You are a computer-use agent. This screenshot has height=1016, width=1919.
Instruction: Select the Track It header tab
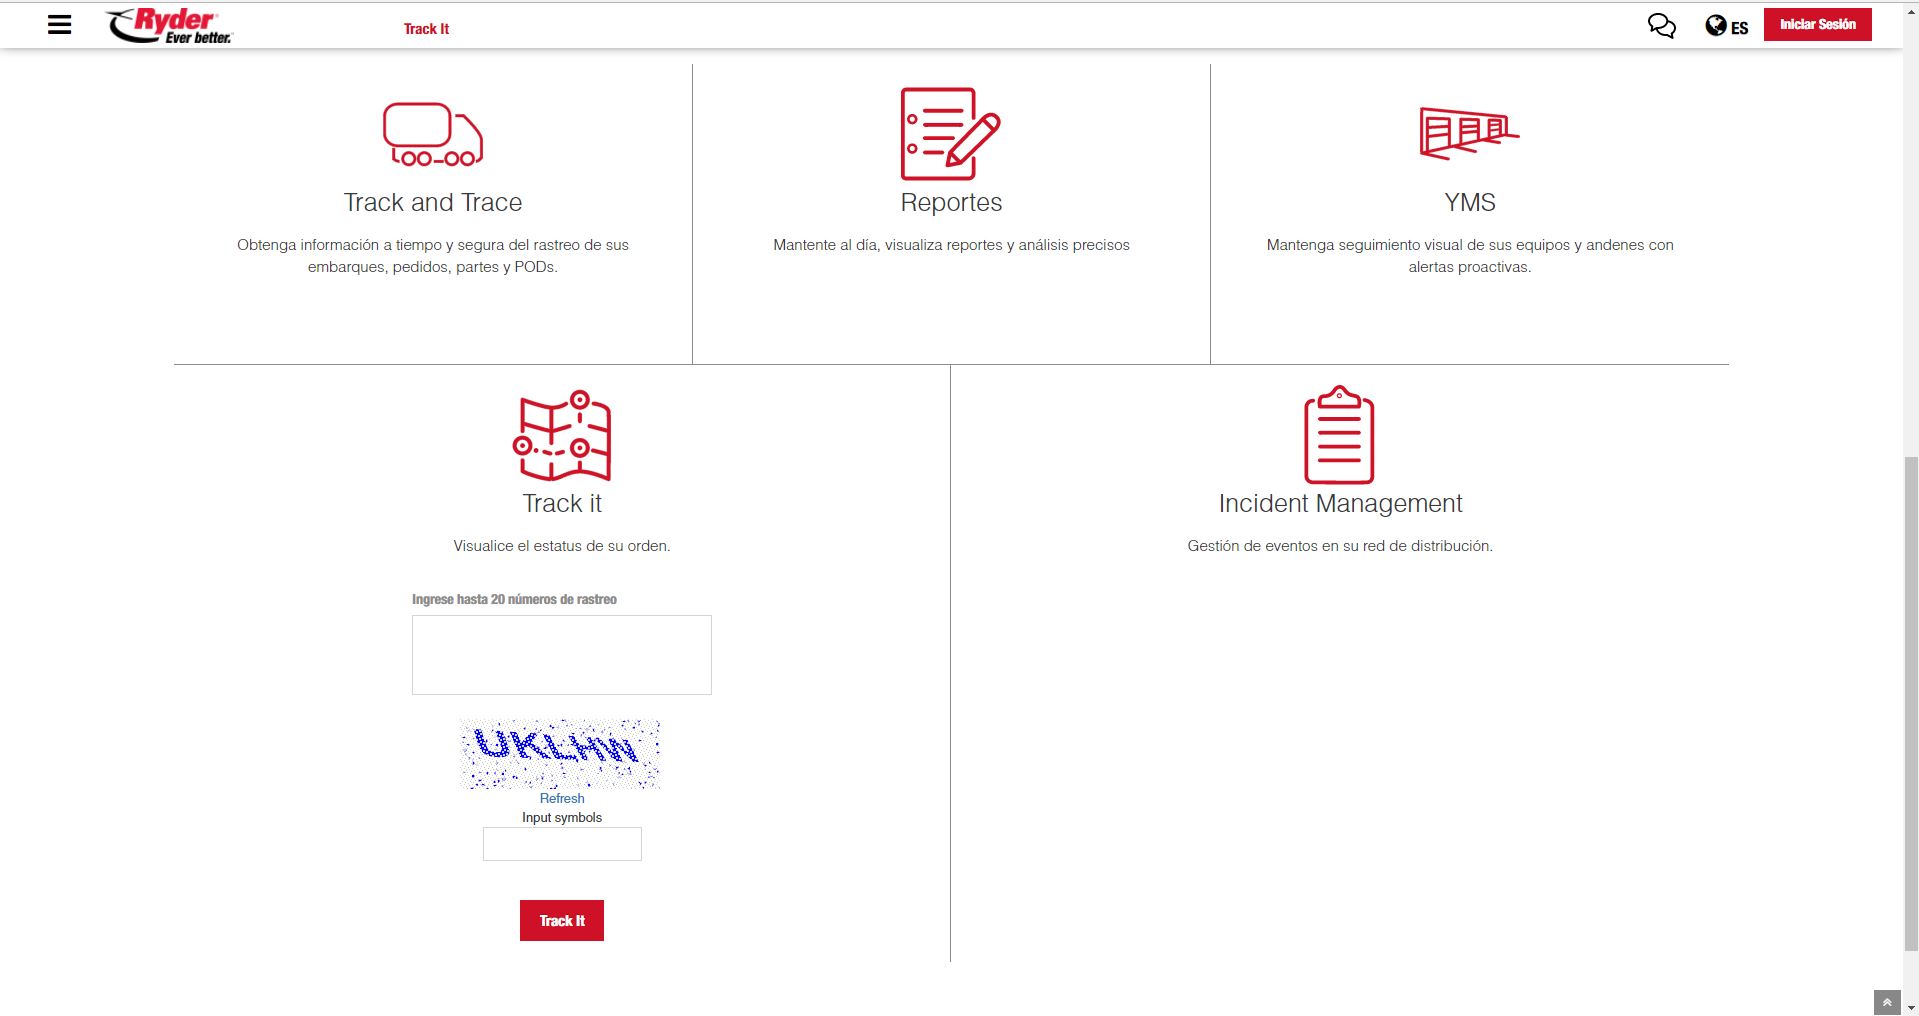pos(426,29)
